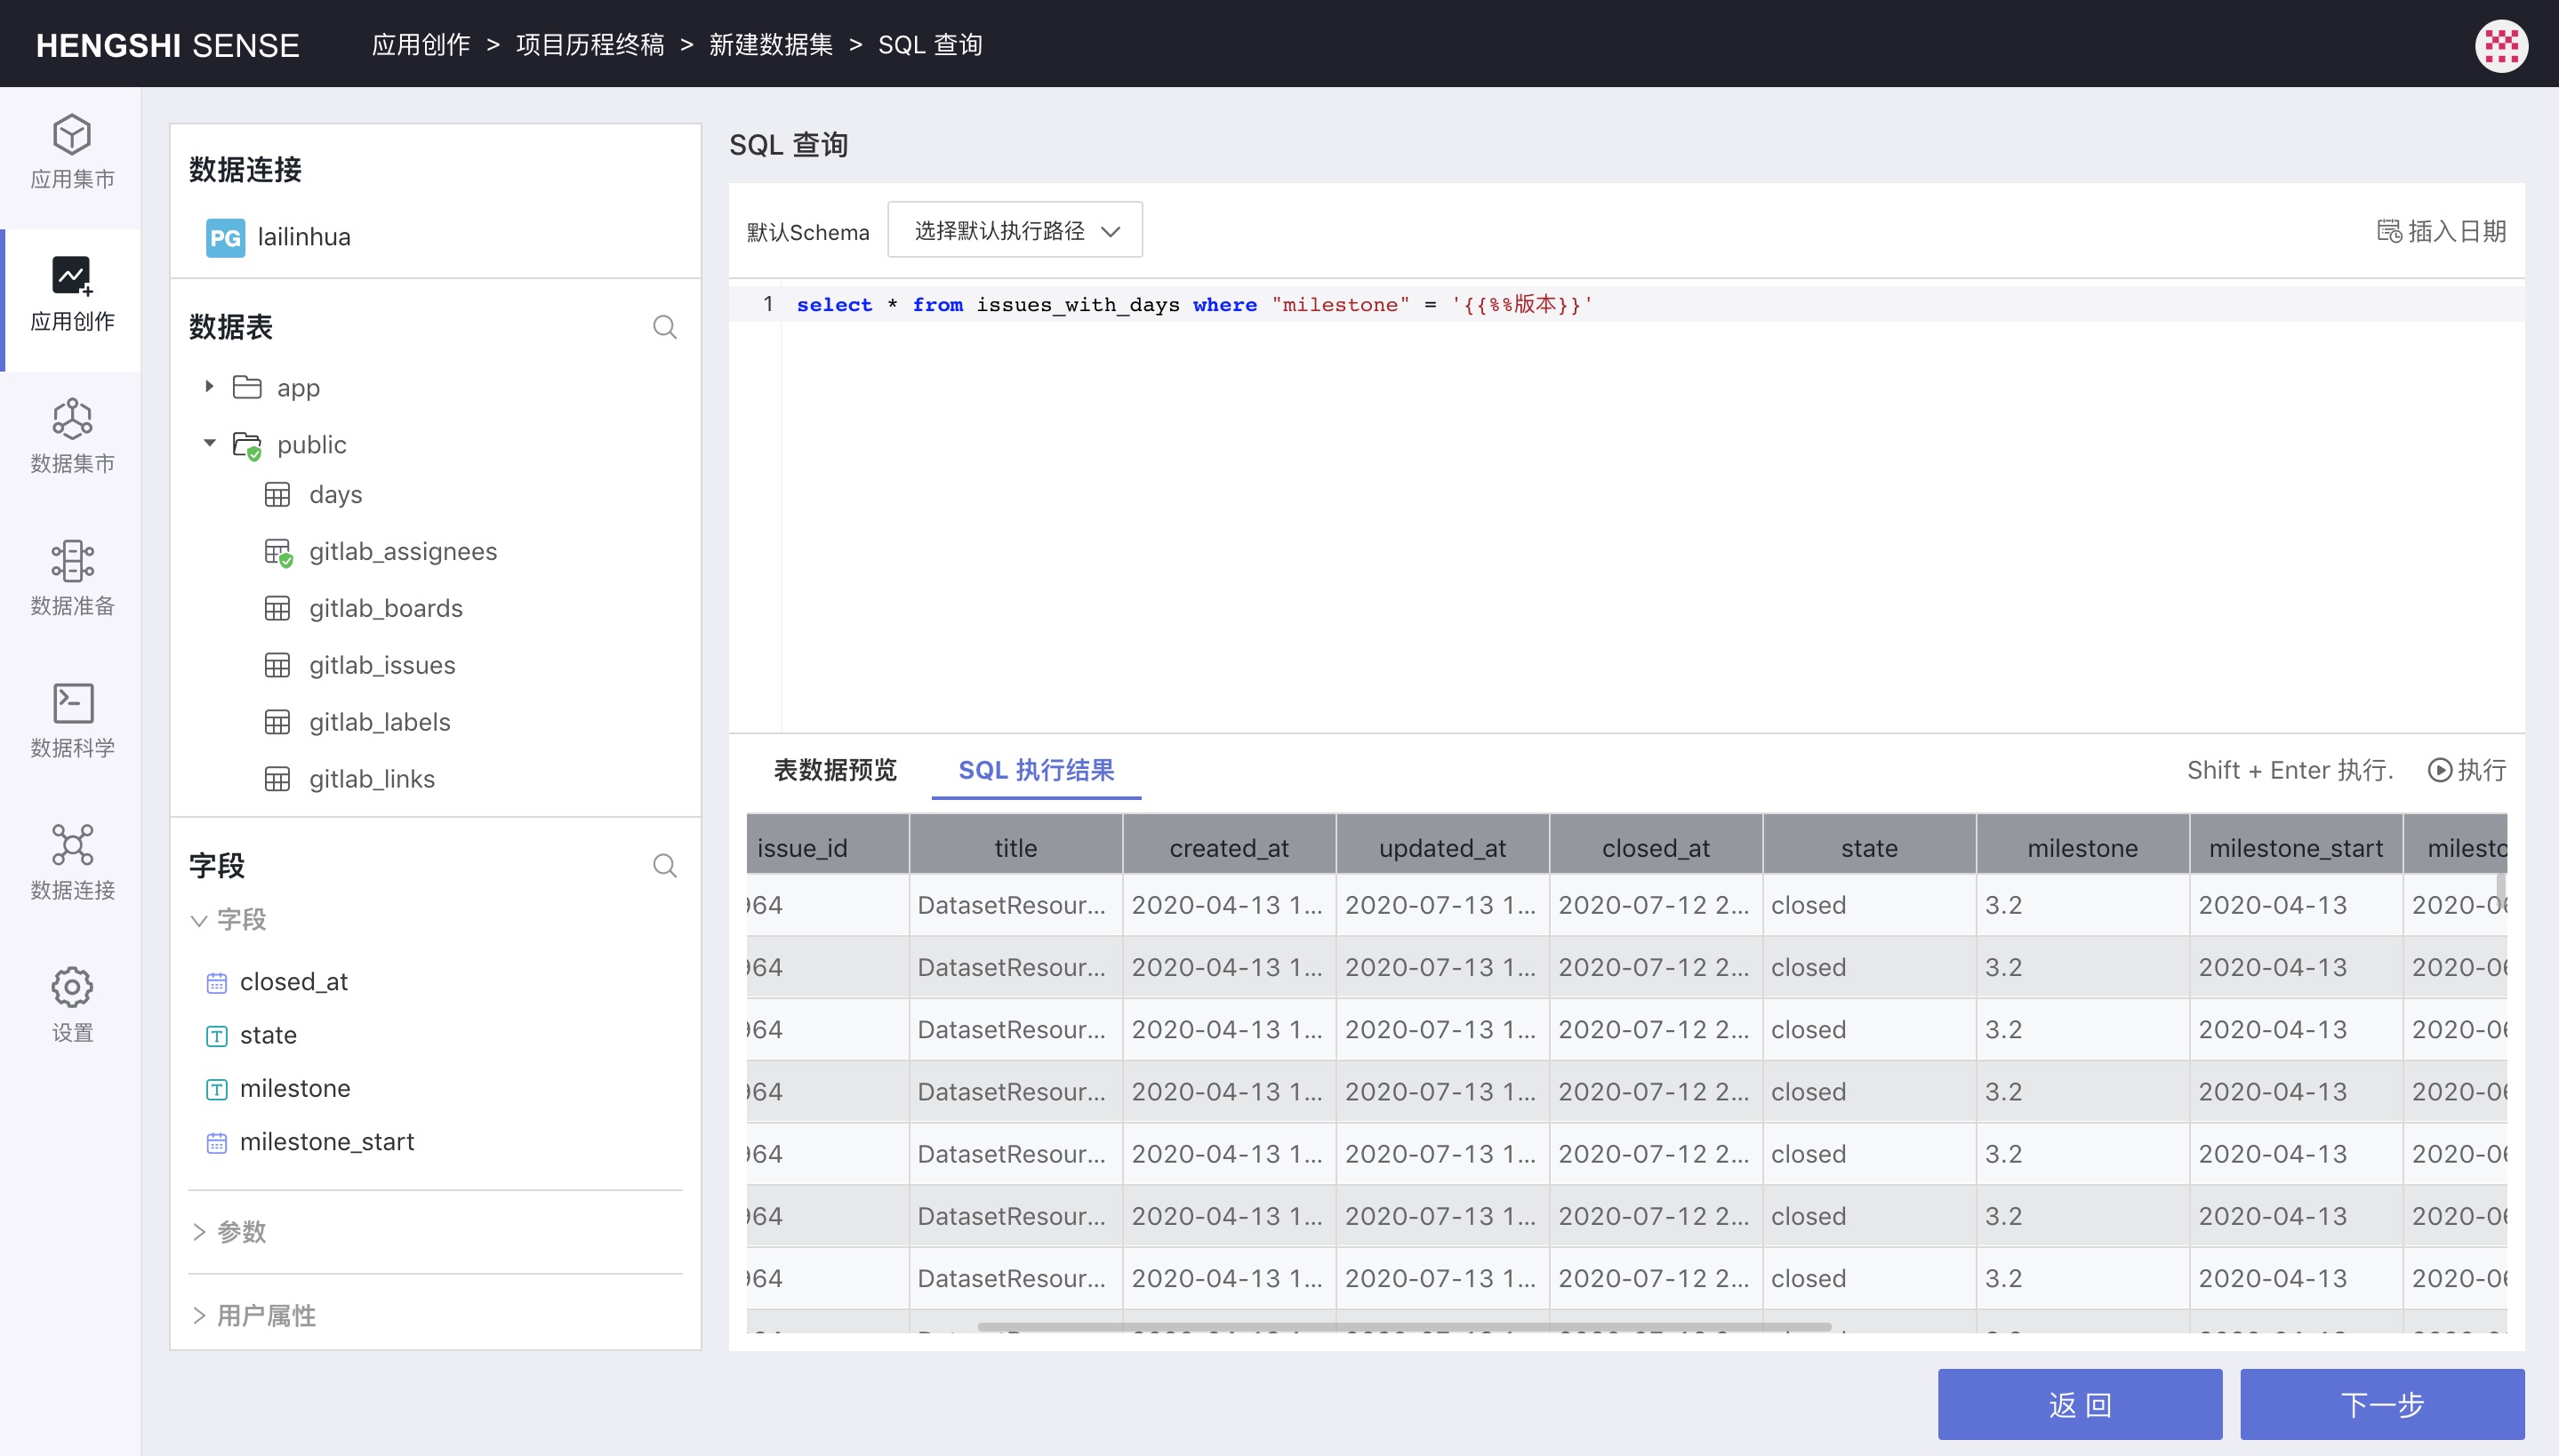Click the 返回 button
Viewport: 2559px width, 1456px height.
pos(2079,1404)
